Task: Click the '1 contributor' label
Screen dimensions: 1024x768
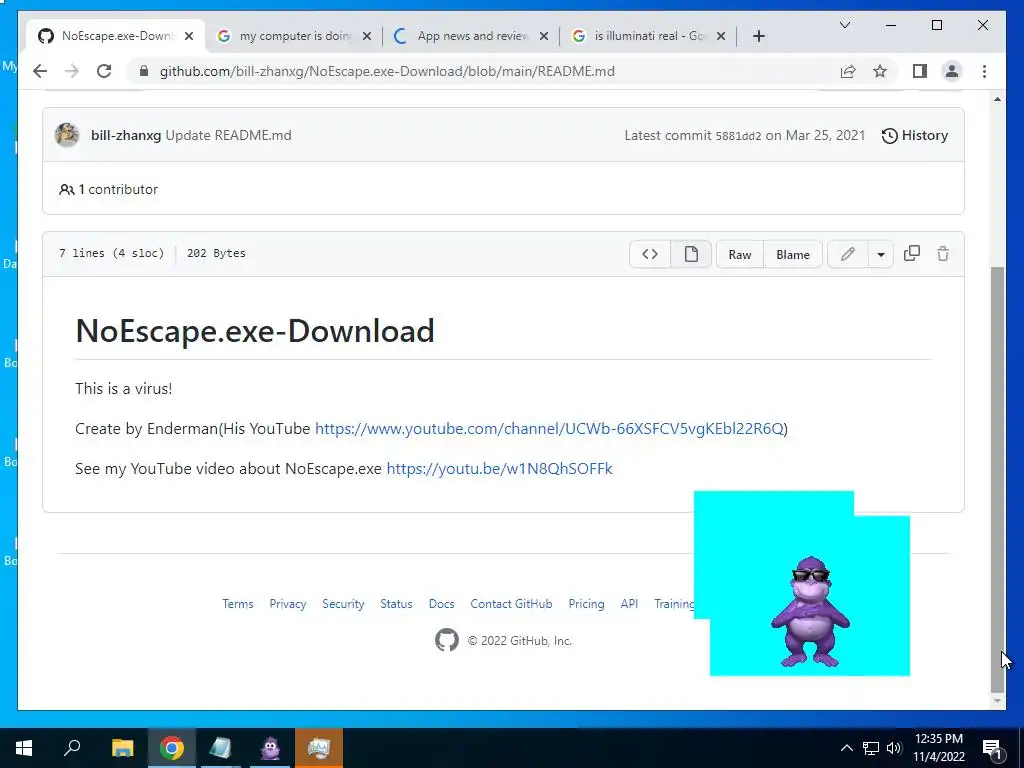Action: coord(108,189)
